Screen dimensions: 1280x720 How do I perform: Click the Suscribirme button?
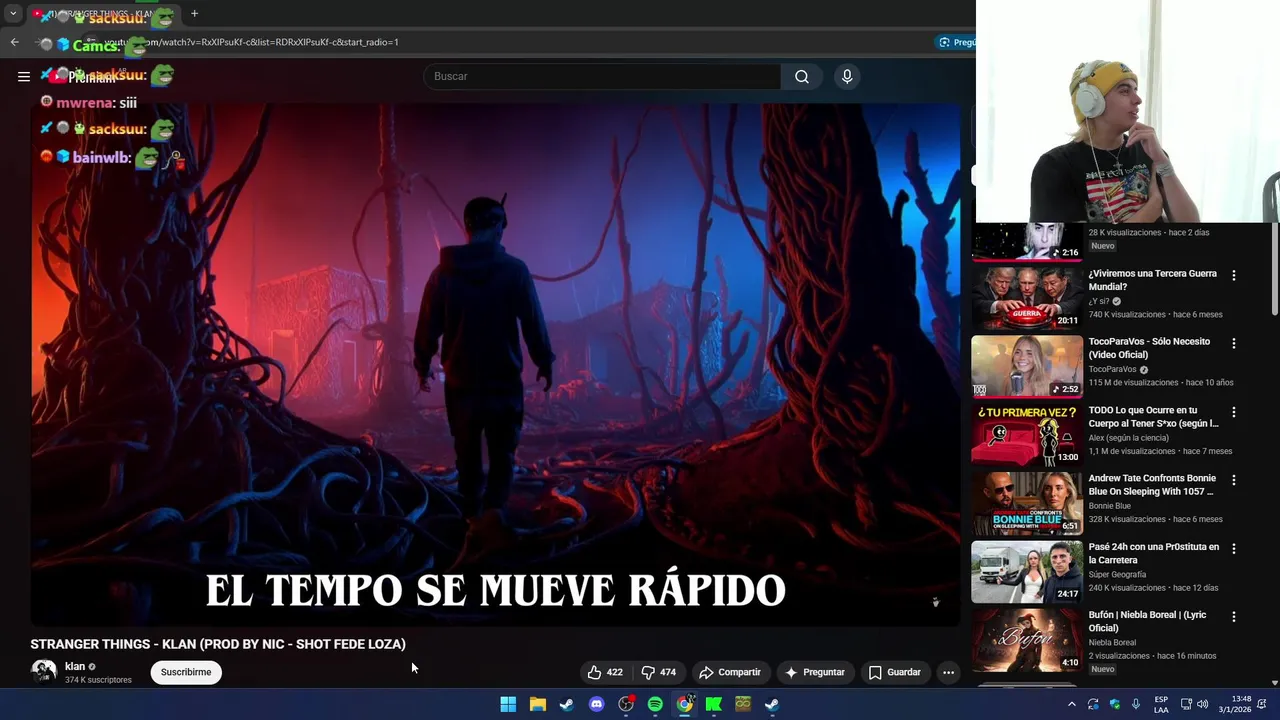[x=186, y=672]
